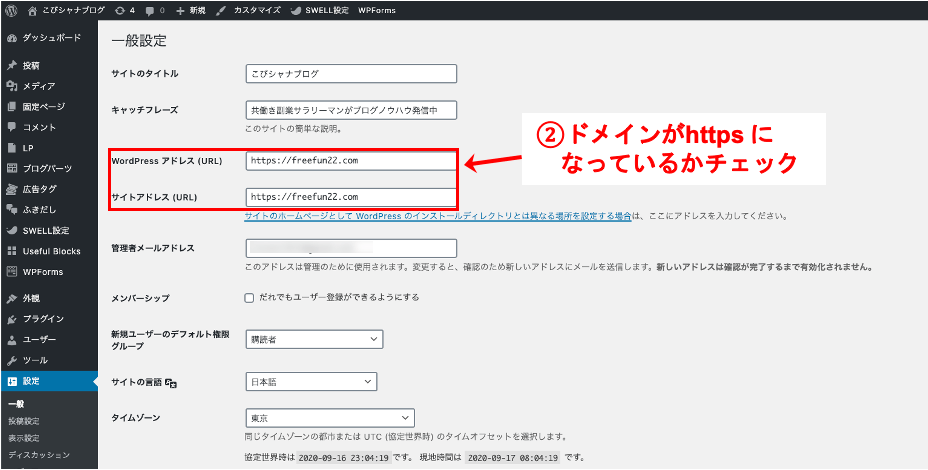The image size is (928, 470).
Task: Open site language dropdown showing 日本語
Action: pyautogui.click(x=311, y=382)
